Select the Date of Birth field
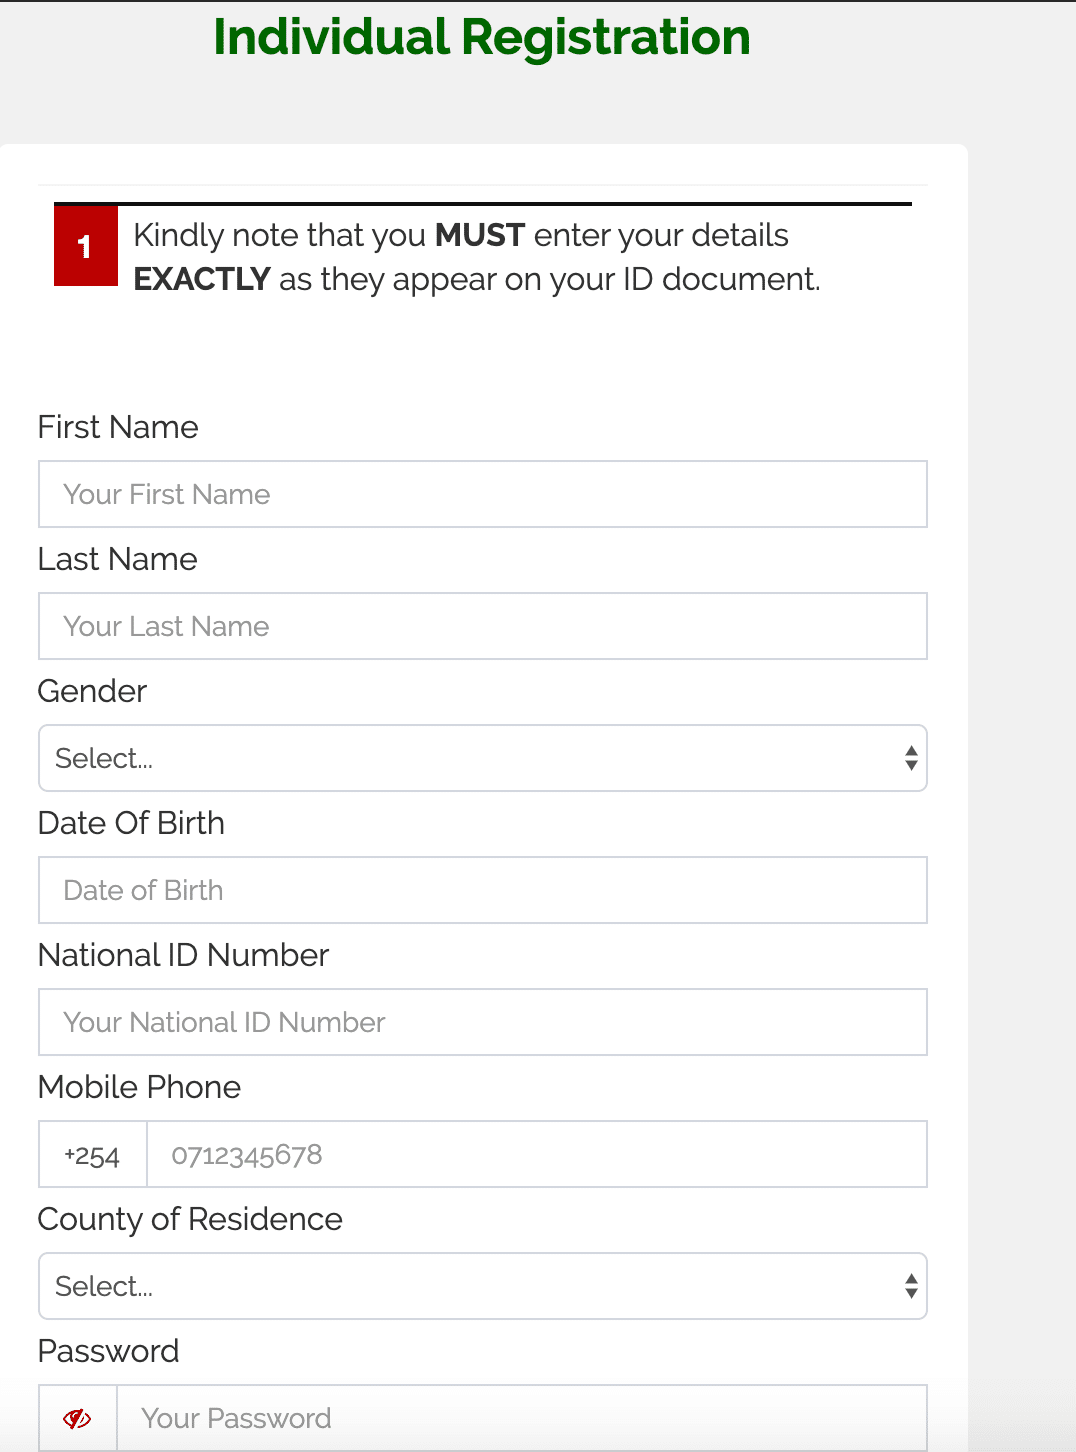Viewport: 1076px width, 1452px height. coord(482,890)
